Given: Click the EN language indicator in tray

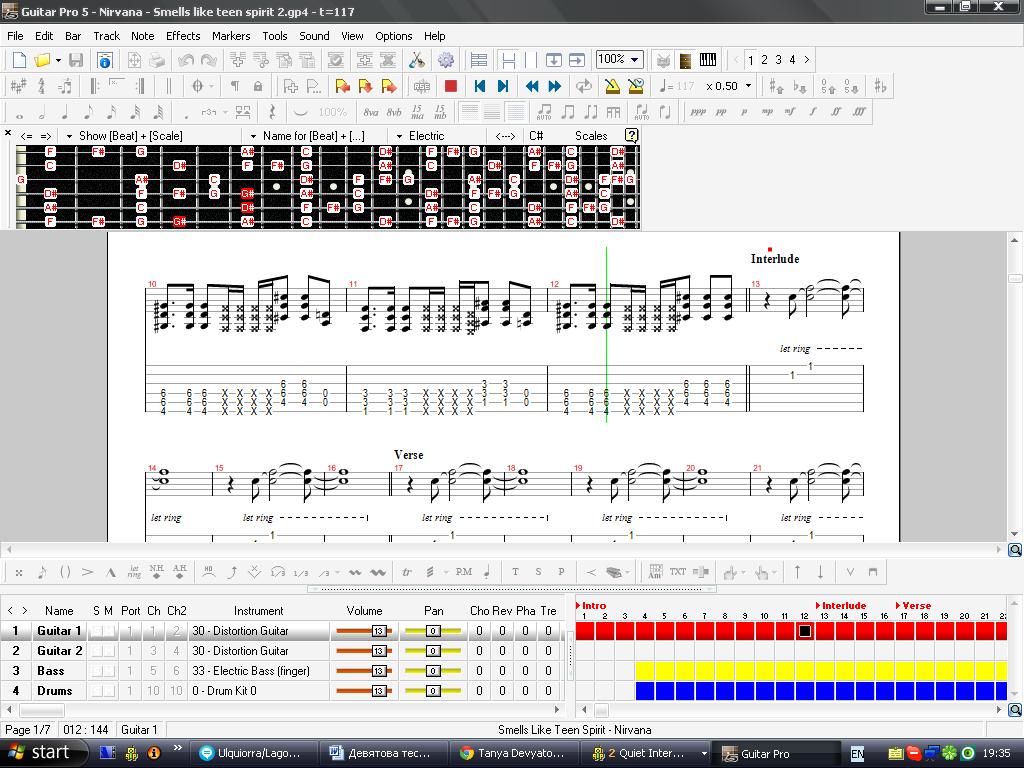Looking at the screenshot, I should coord(857,754).
